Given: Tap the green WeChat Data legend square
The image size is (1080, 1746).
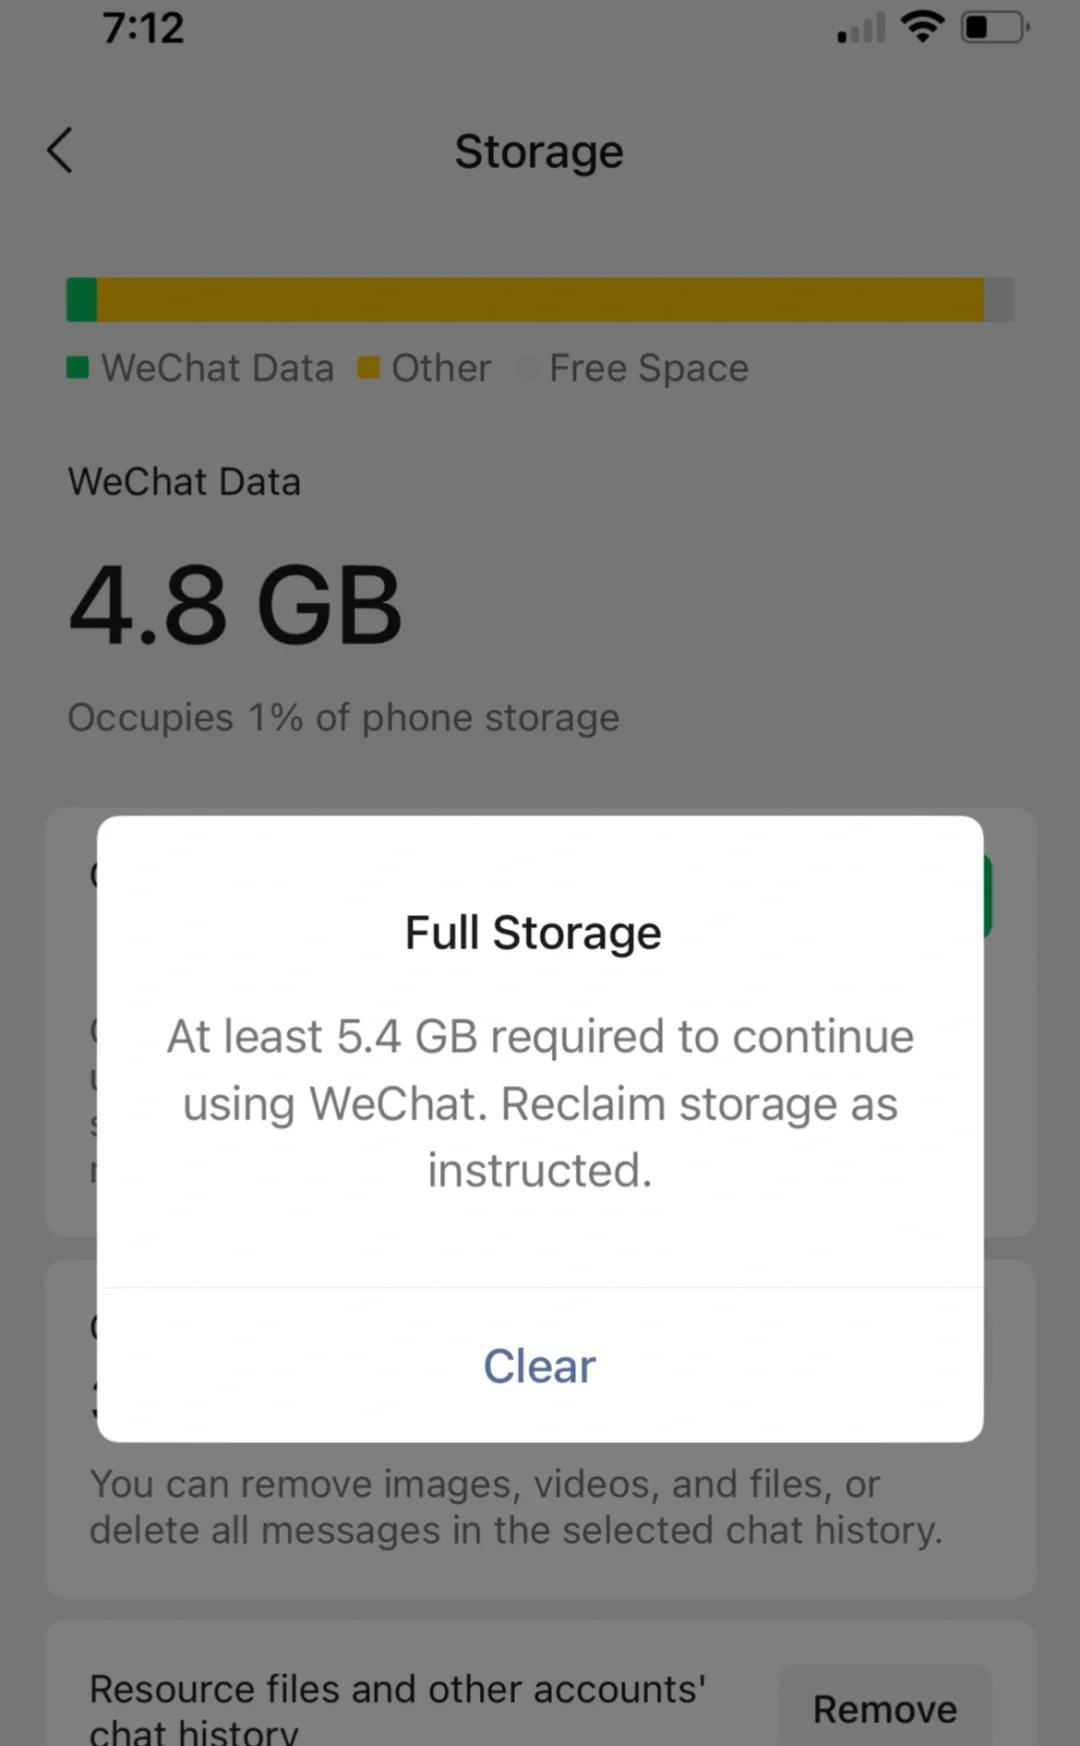Looking at the screenshot, I should 78,368.
